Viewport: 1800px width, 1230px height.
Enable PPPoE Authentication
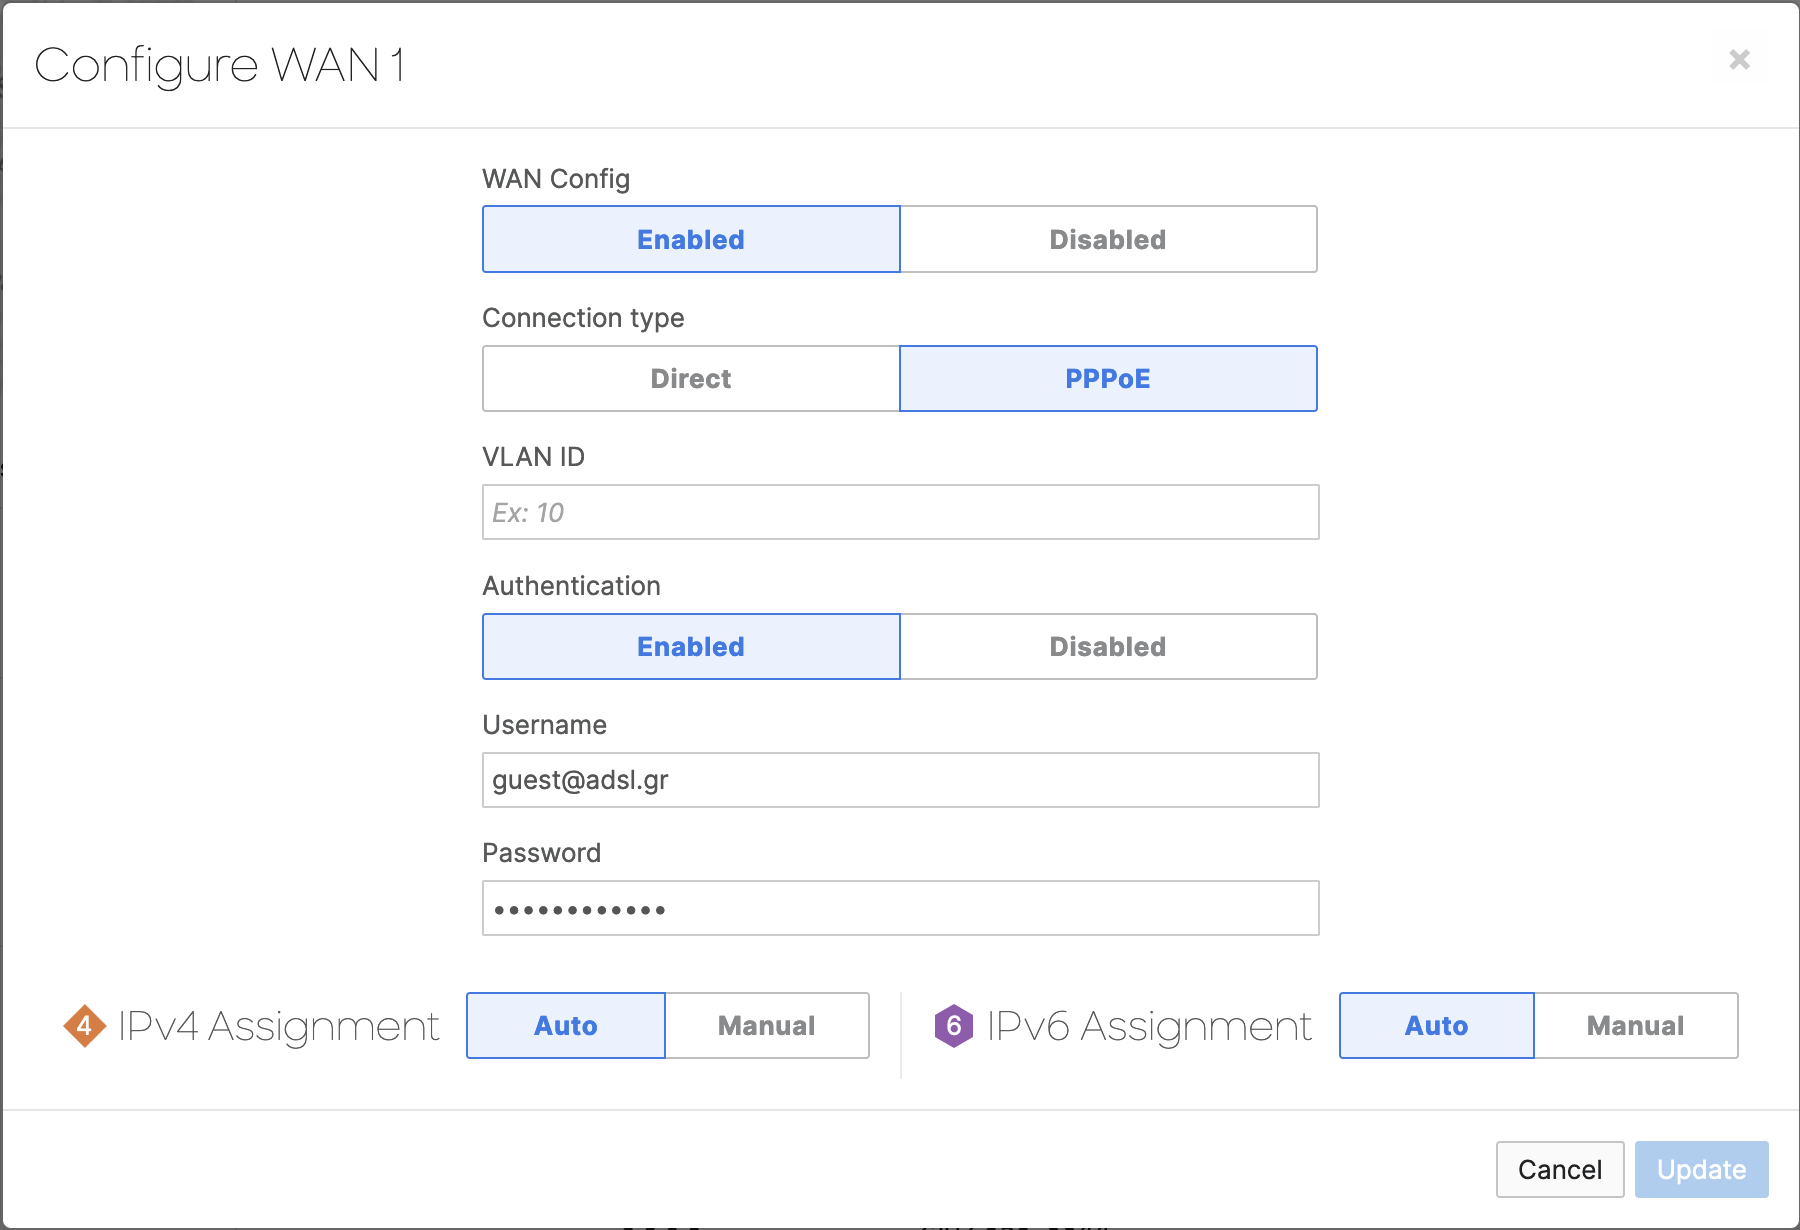(x=690, y=646)
